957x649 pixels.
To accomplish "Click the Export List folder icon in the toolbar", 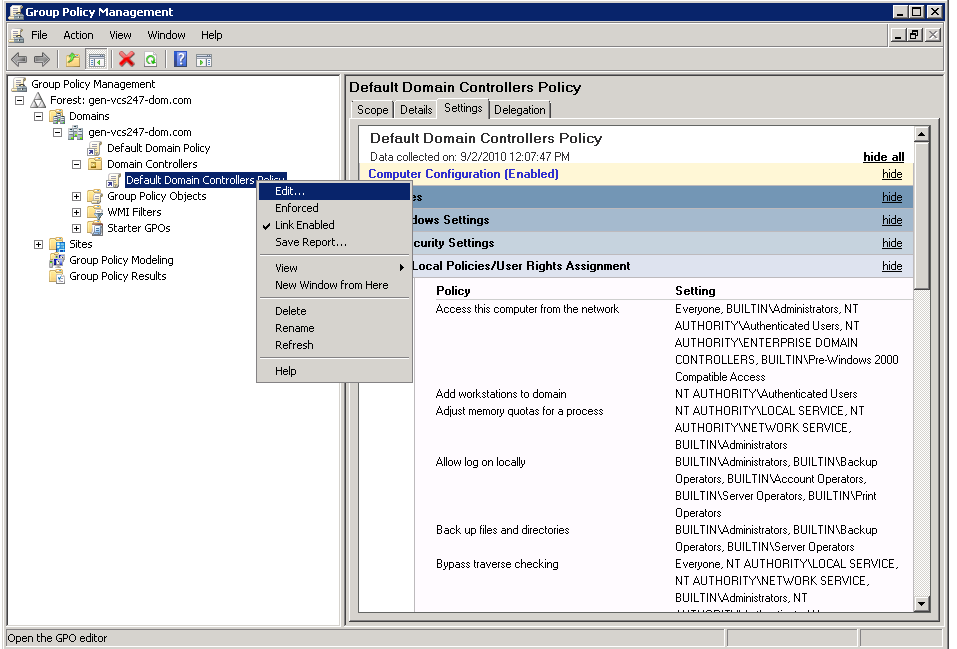I will point(72,59).
